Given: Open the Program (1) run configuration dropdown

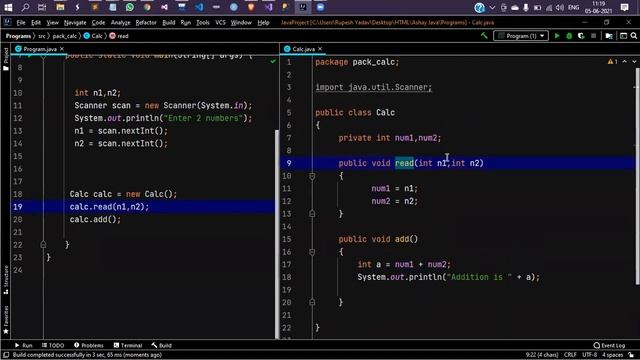Looking at the screenshot, I should (x=521, y=36).
